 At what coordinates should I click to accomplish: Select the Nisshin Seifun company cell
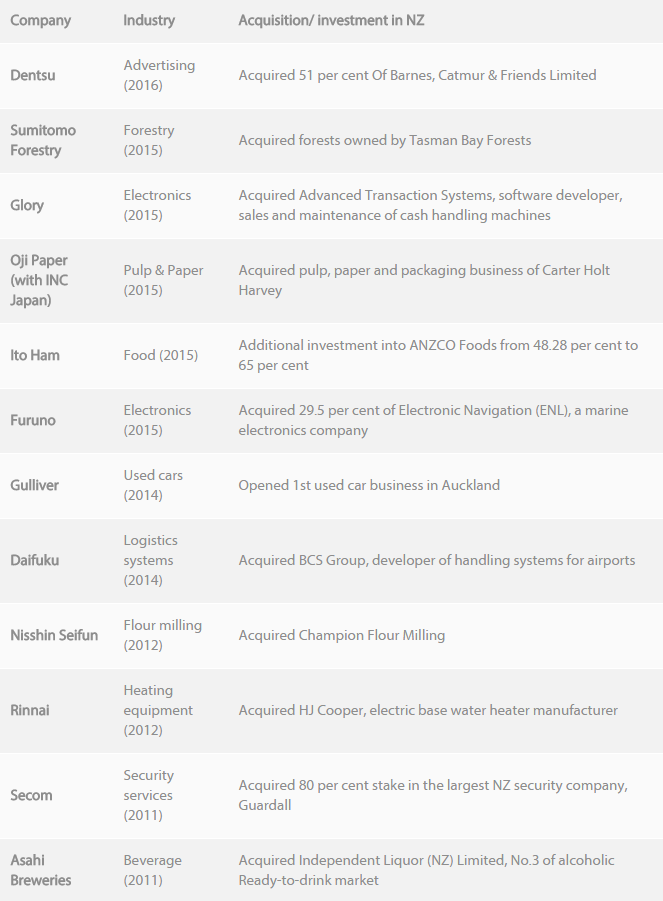click(54, 635)
